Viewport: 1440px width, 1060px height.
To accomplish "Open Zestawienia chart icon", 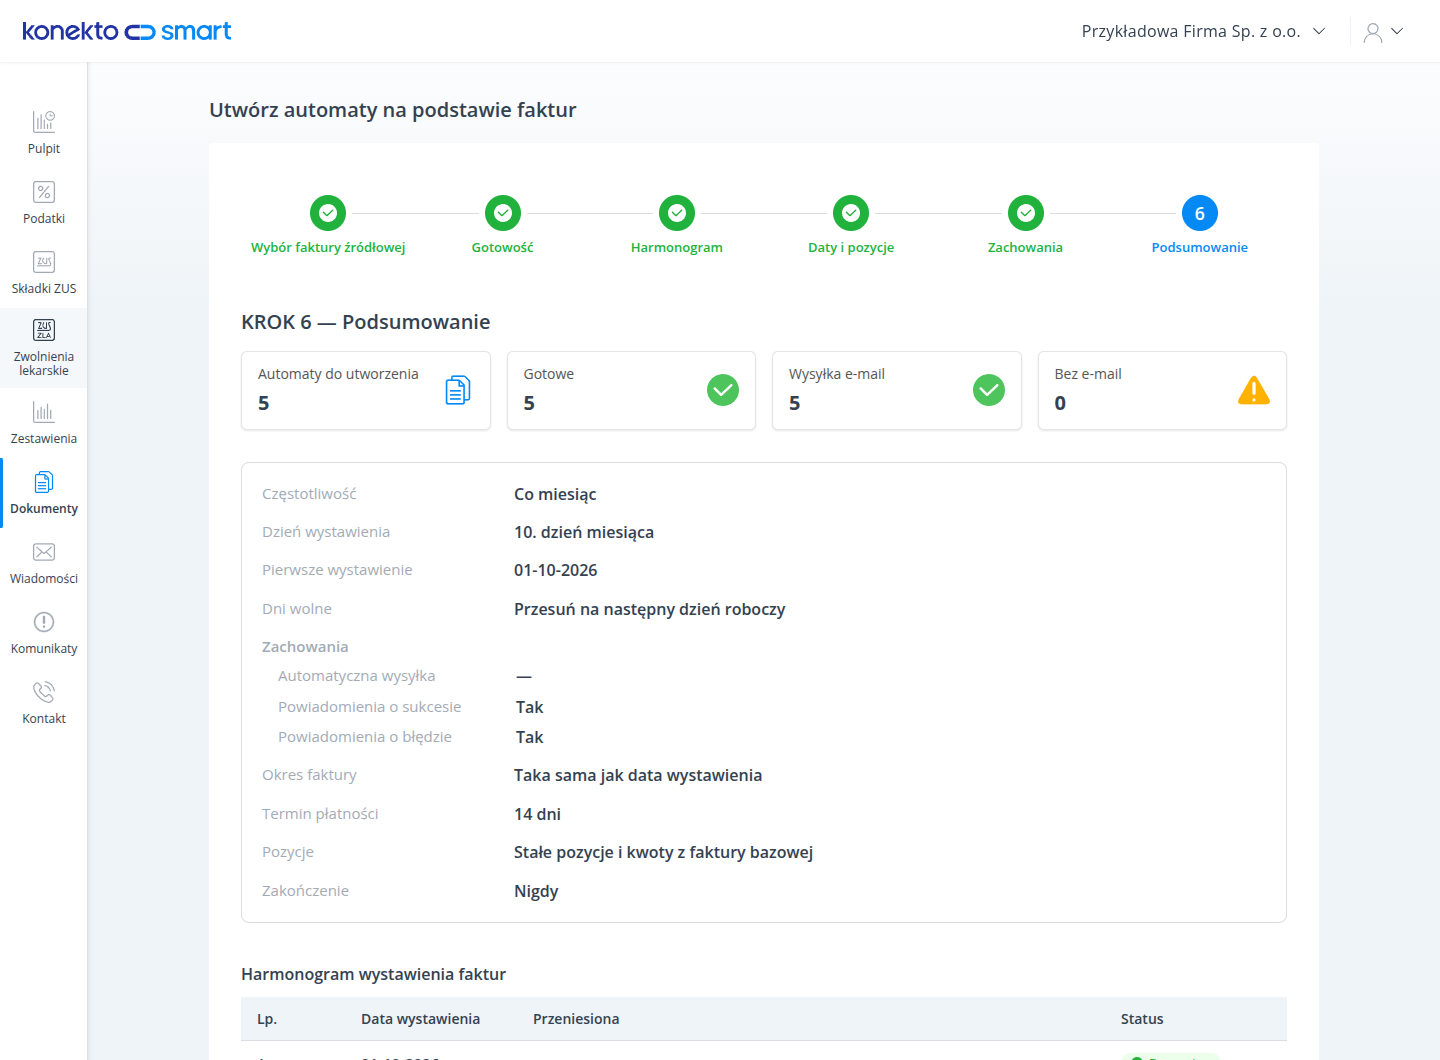I will (x=44, y=412).
